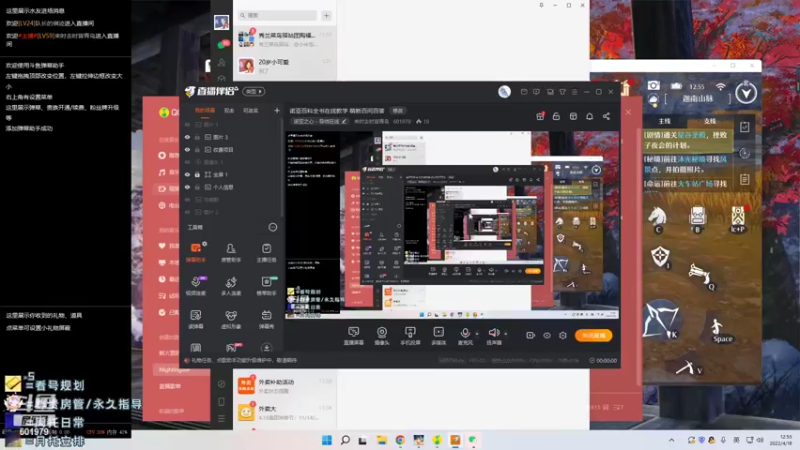
Task: Select the orange highlighted scene tab
Action: pyautogui.click(x=205, y=110)
